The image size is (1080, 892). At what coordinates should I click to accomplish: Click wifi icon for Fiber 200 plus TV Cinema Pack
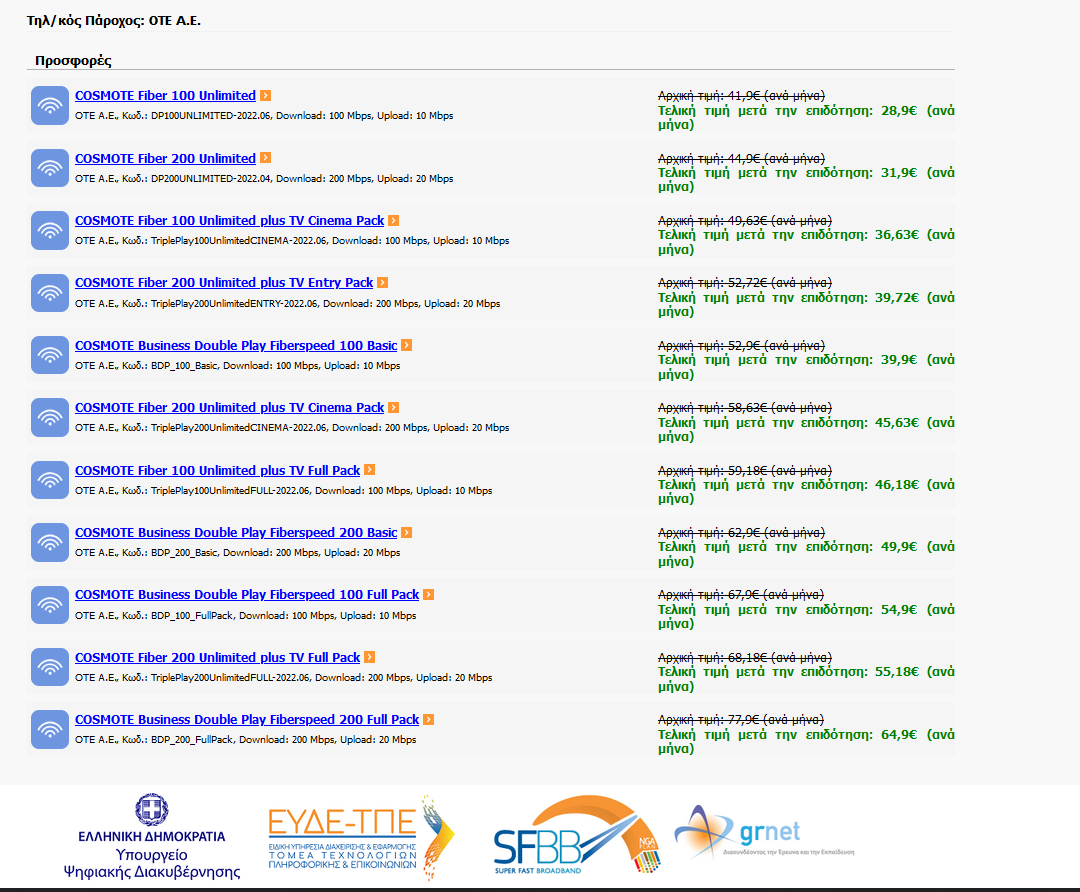point(50,417)
